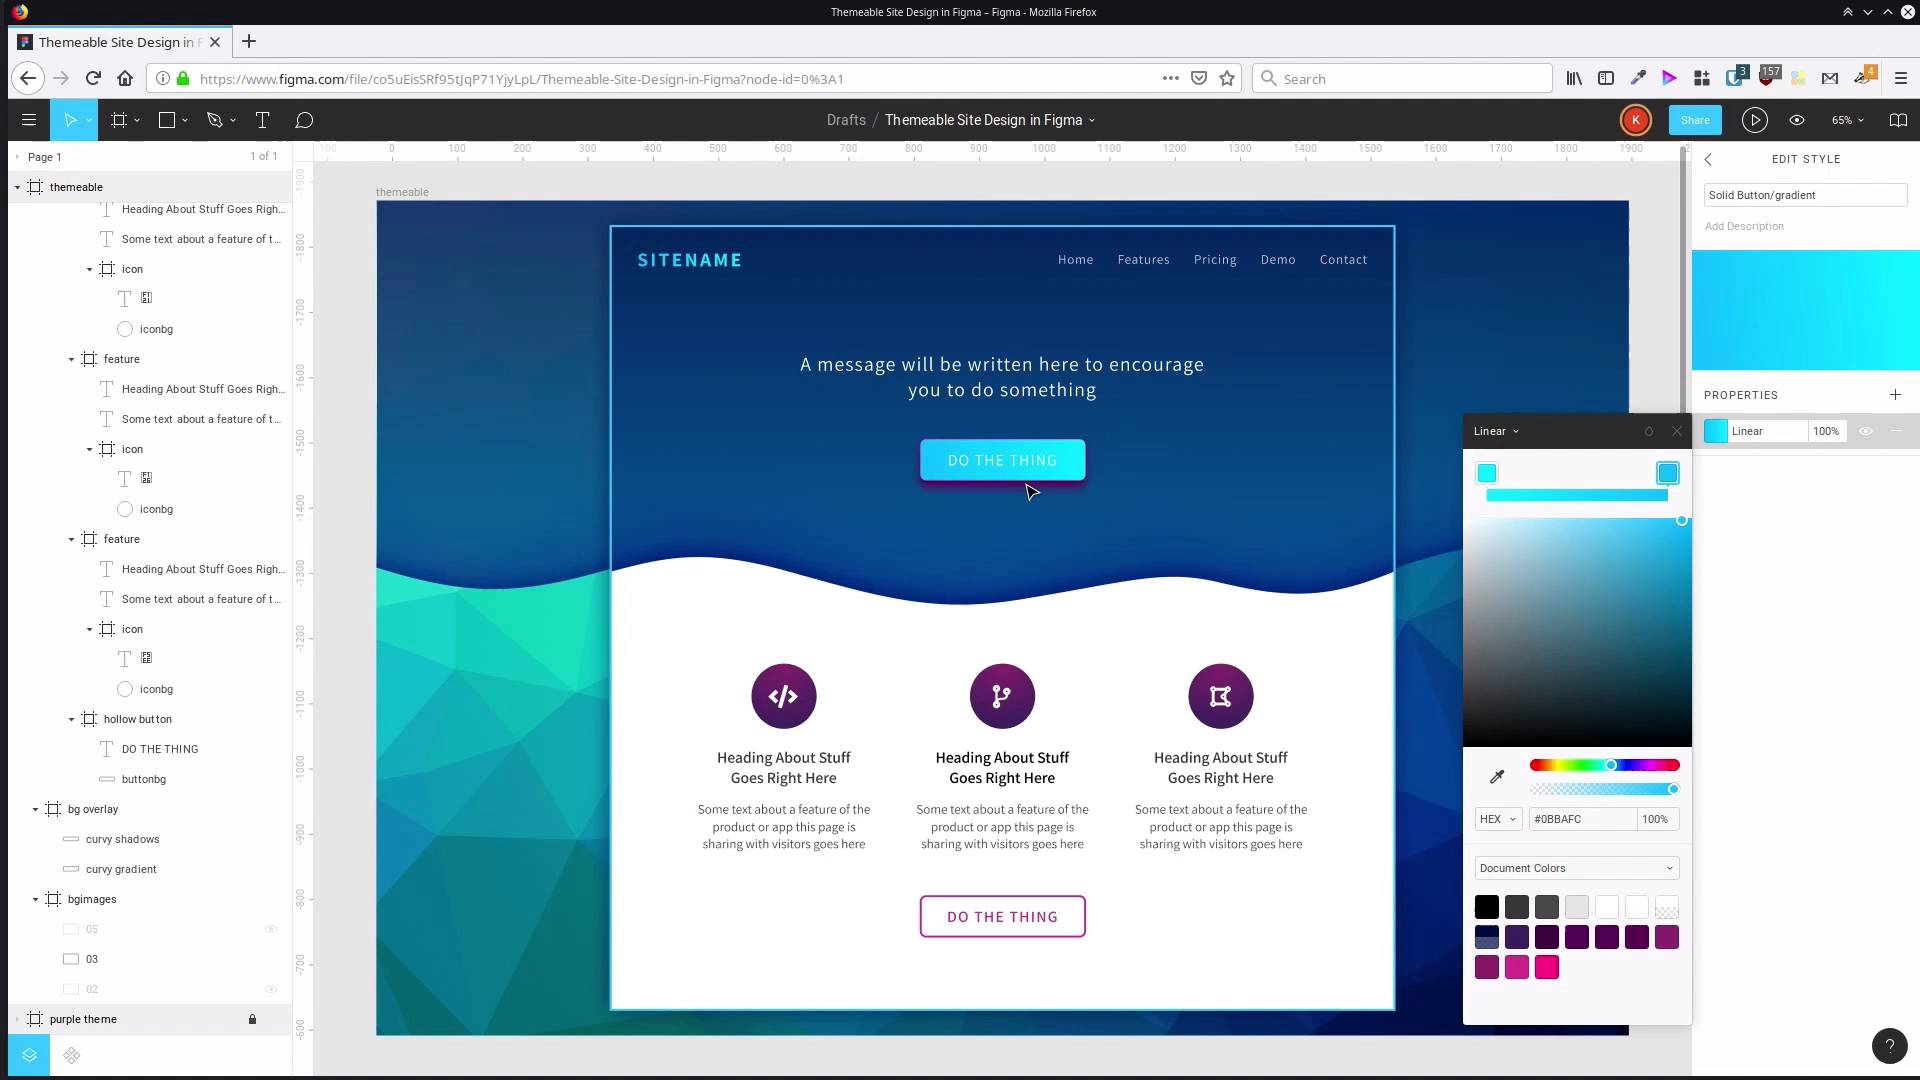Screen dimensions: 1920x1080
Task: Unlock the purple theme frame
Action: (x=252, y=1019)
